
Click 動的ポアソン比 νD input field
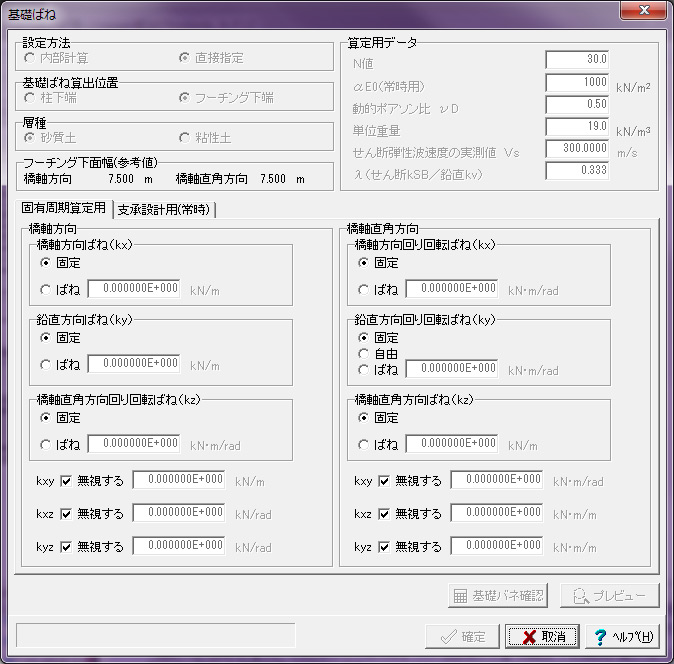tap(577, 104)
